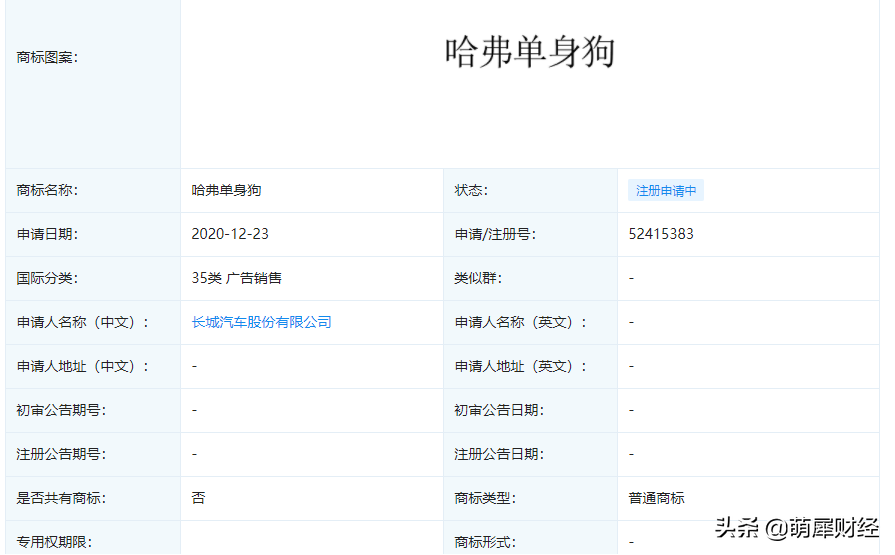895x555 pixels.
Task: Select the 是否共有商标 label
Action: click(61, 498)
